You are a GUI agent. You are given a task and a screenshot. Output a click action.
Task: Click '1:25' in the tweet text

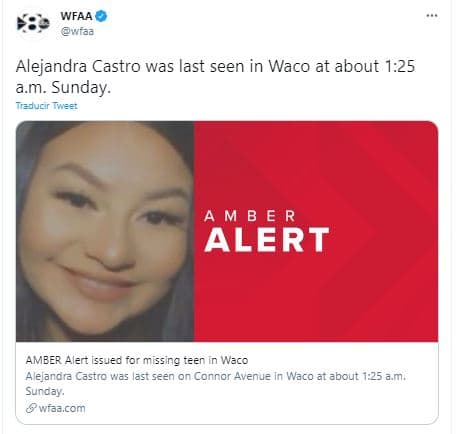(400, 66)
